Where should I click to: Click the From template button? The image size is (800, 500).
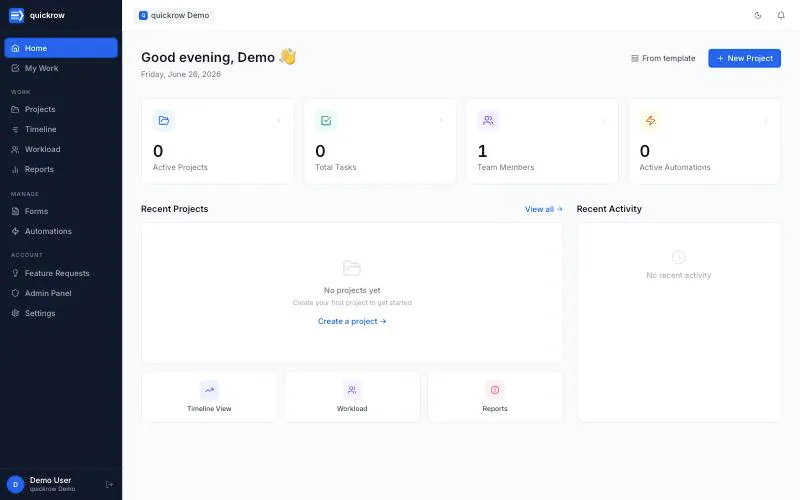pyautogui.click(x=663, y=58)
